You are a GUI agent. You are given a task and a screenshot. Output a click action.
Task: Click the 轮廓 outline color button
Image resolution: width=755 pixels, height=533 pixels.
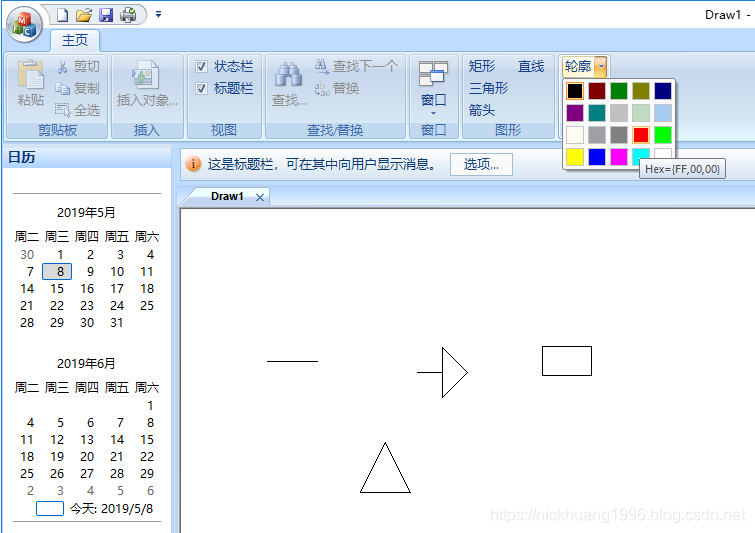pos(578,66)
